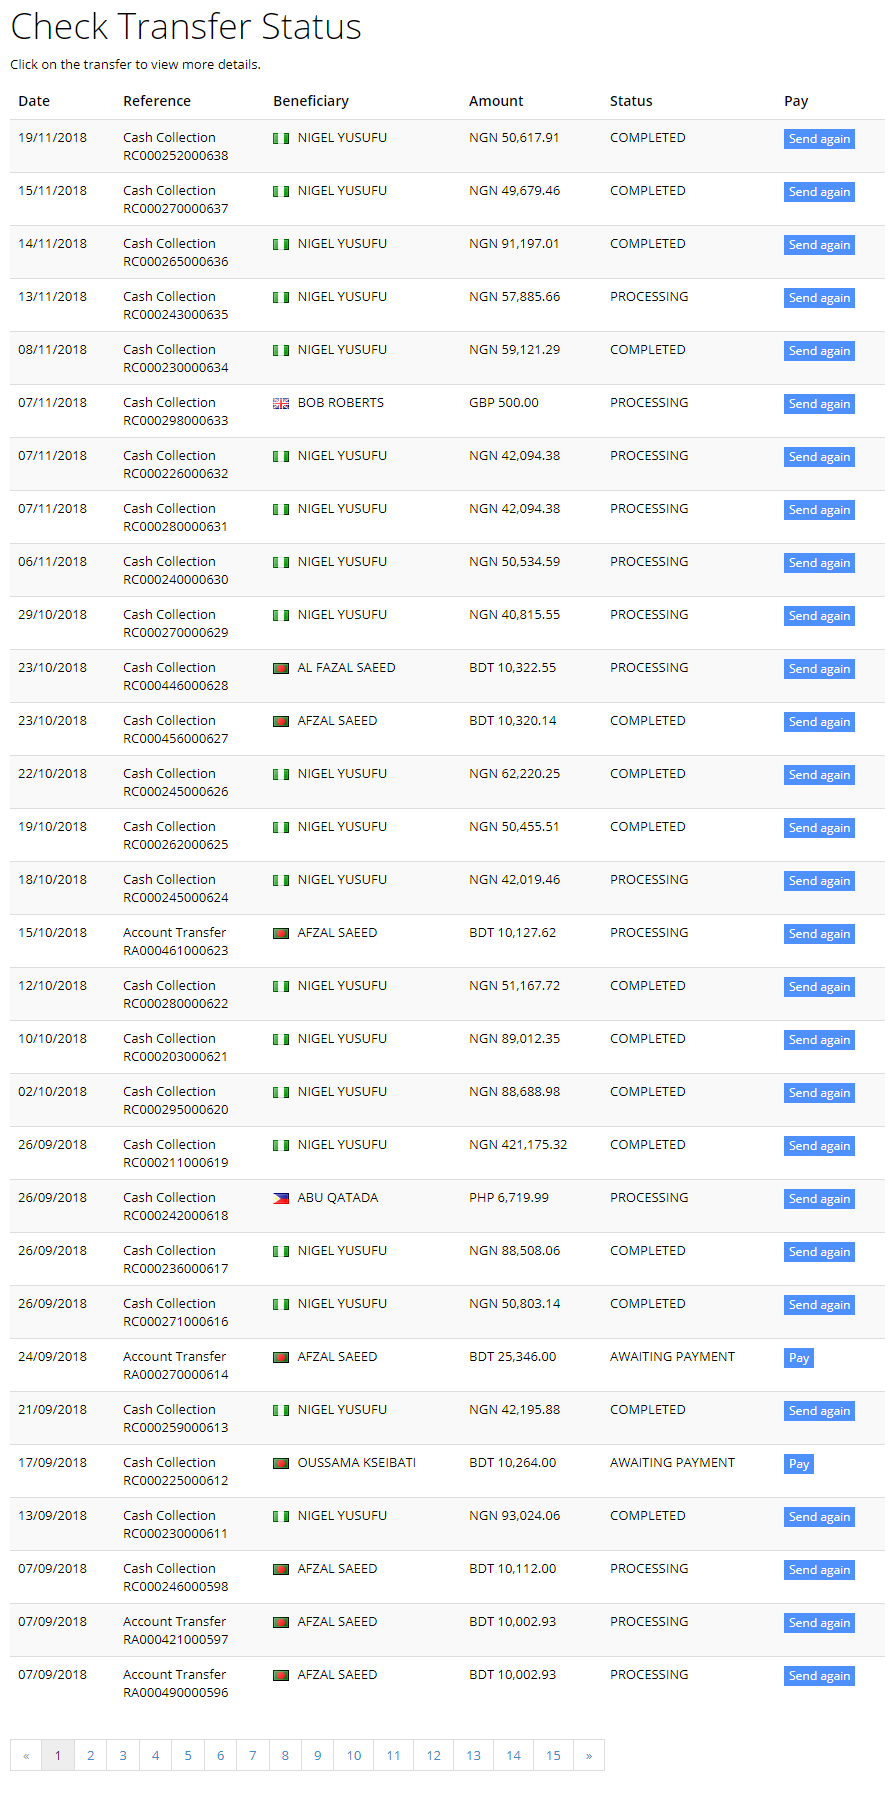Viewport: 893px width, 1805px height.
Task: Go to the next page with the » arrow
Action: [589, 1755]
